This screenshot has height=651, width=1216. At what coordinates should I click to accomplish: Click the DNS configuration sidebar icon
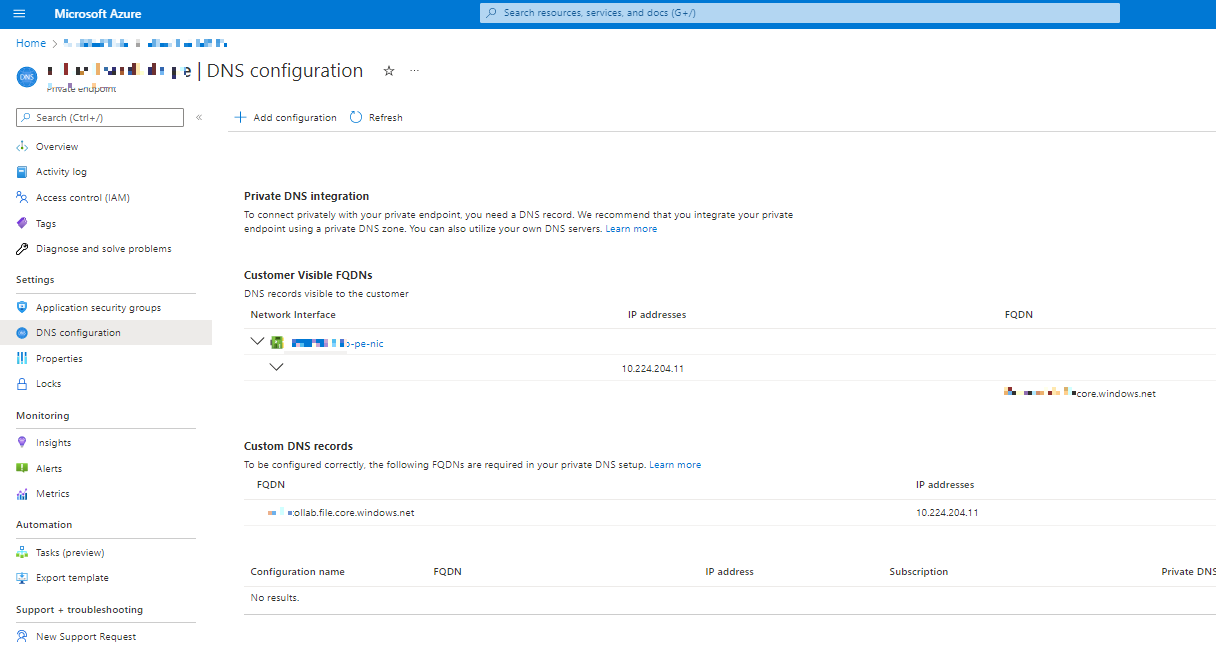tap(22, 333)
